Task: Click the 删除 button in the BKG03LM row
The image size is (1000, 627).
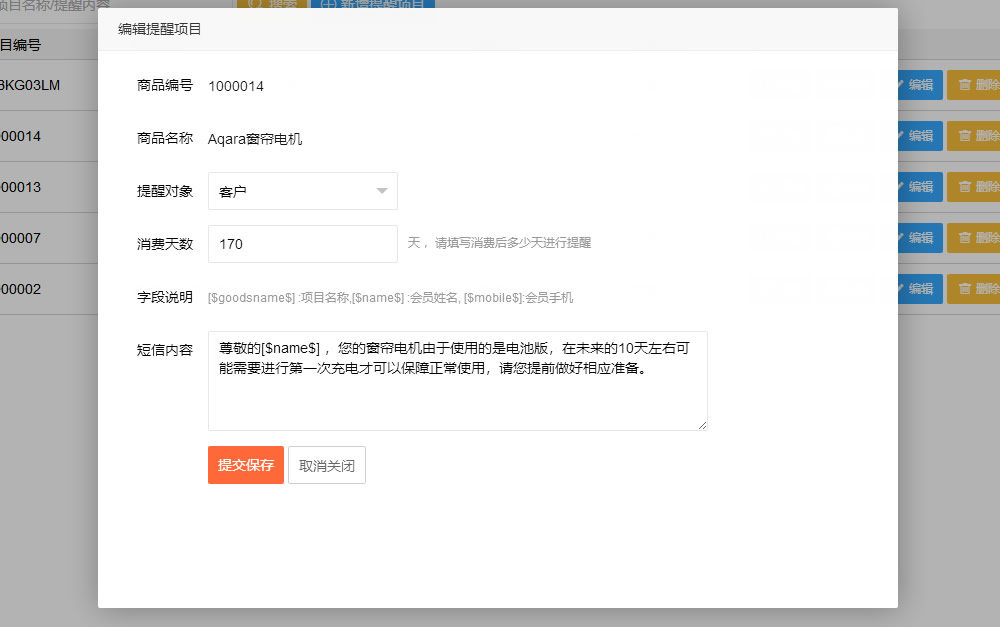Action: click(x=974, y=85)
